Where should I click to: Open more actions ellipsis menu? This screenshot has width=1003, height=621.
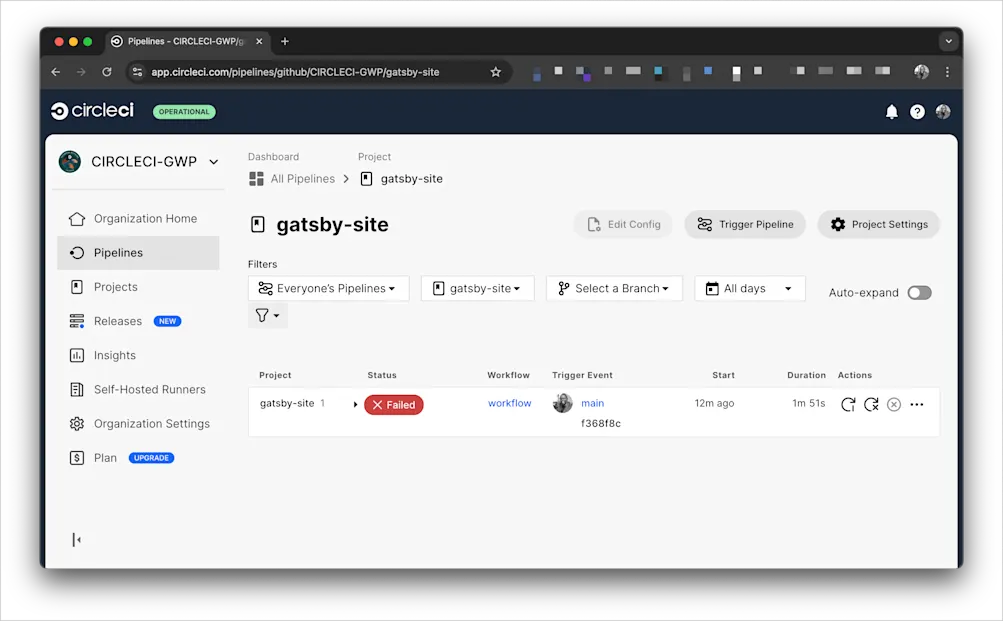917,404
